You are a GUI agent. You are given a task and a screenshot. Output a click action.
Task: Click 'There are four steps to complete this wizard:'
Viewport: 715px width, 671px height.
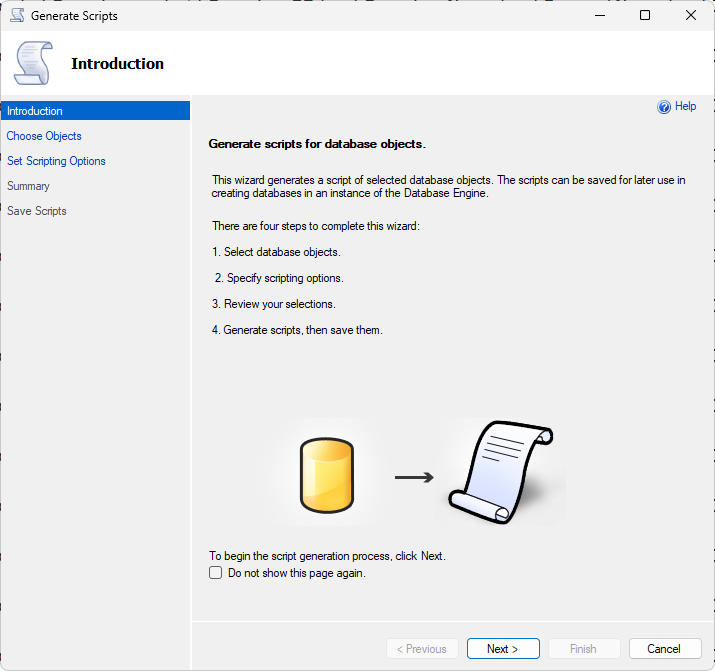[316, 226]
